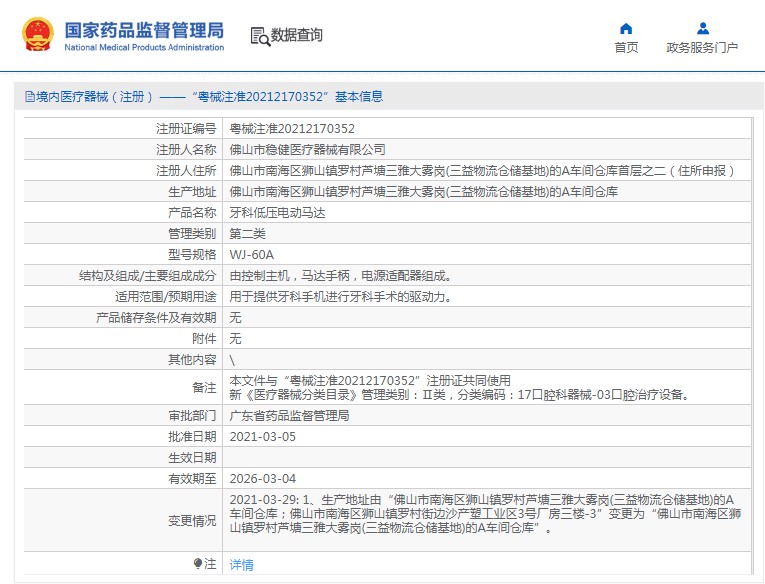Screen dimensions: 765x584
Task: Click the lightbulb 注 icon
Action: coord(198,564)
